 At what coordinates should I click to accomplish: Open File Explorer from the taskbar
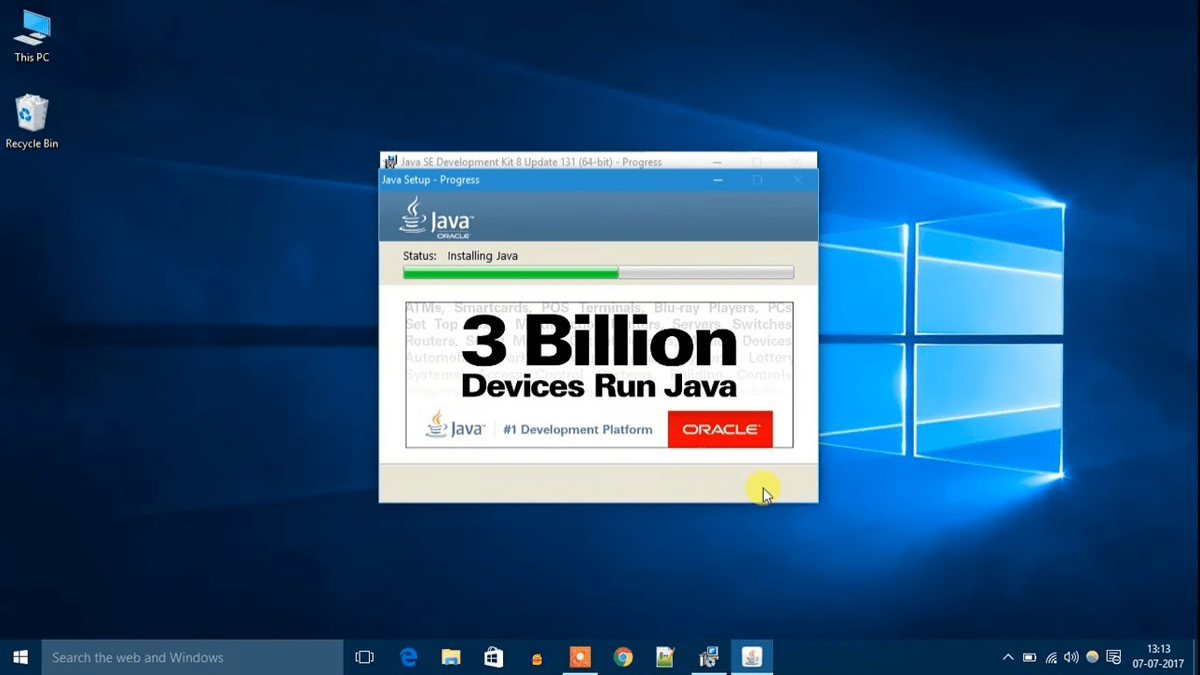(450, 657)
